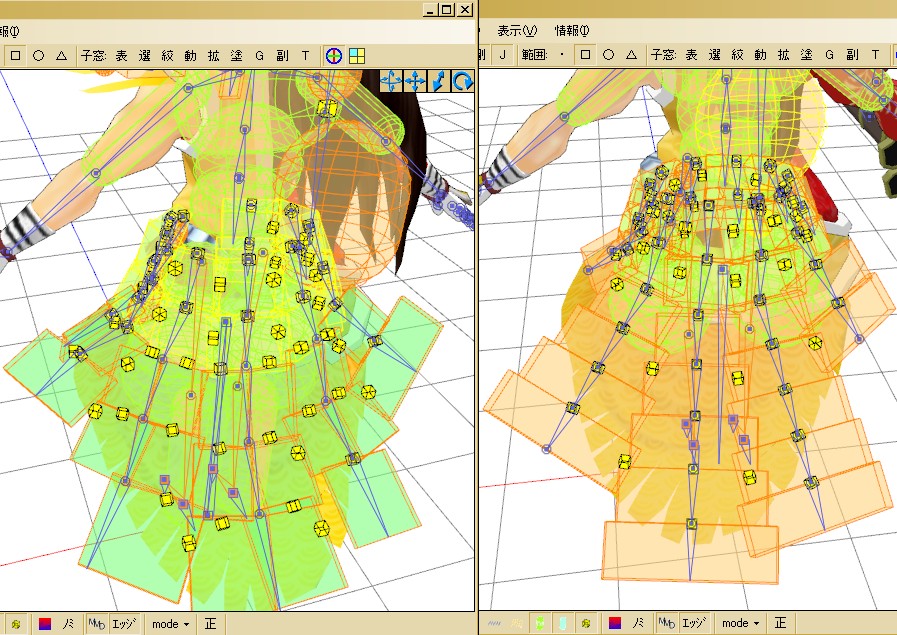The image size is (897, 635).
Task: Toggle J joint button in right window
Action: click(503, 55)
